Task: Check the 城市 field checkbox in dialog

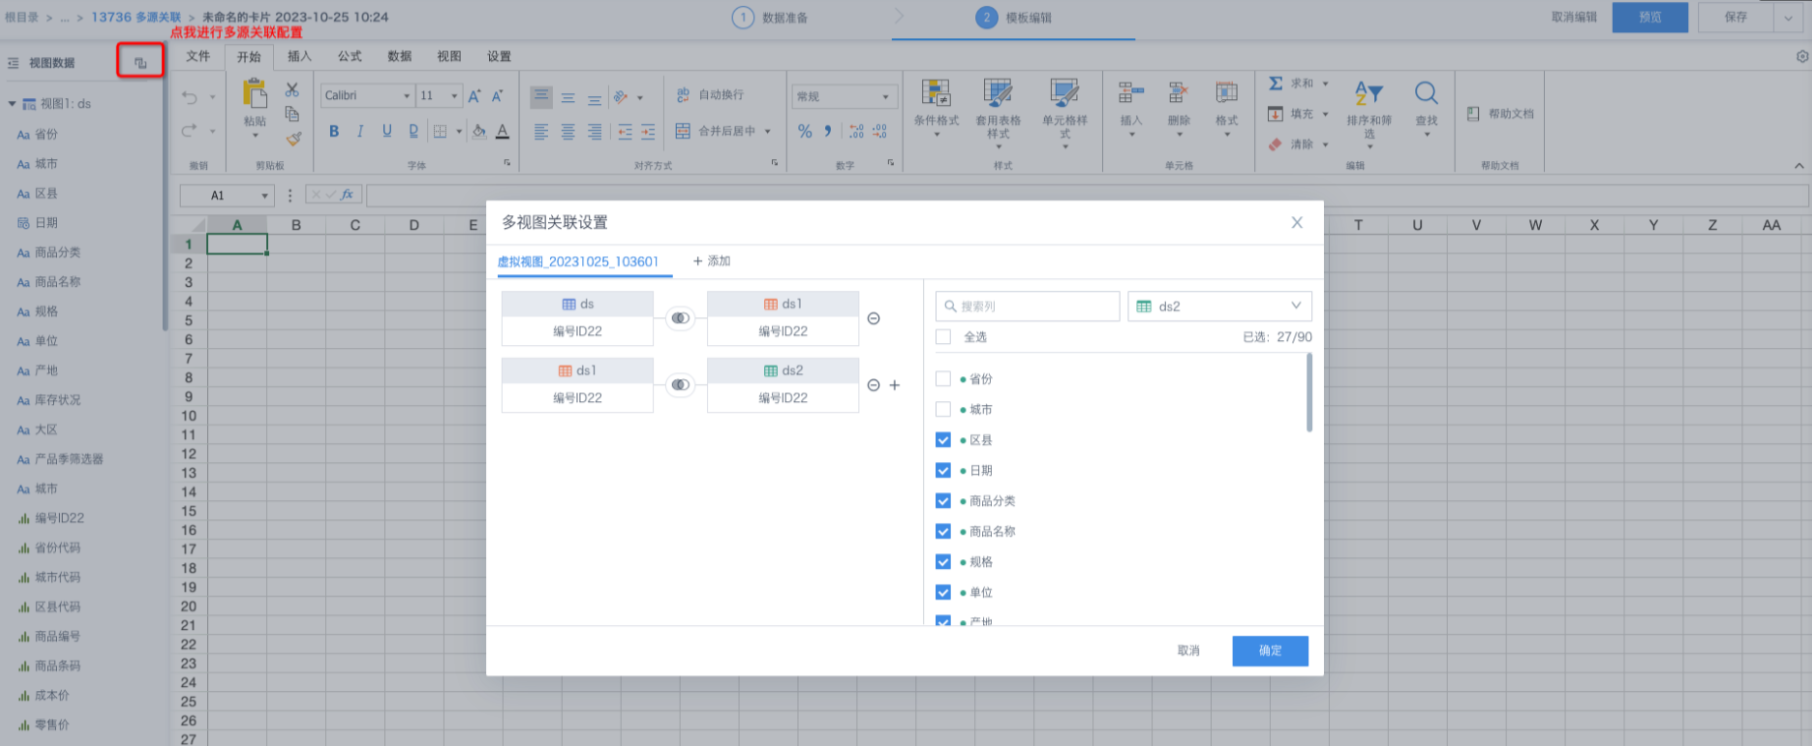Action: pyautogui.click(x=943, y=409)
